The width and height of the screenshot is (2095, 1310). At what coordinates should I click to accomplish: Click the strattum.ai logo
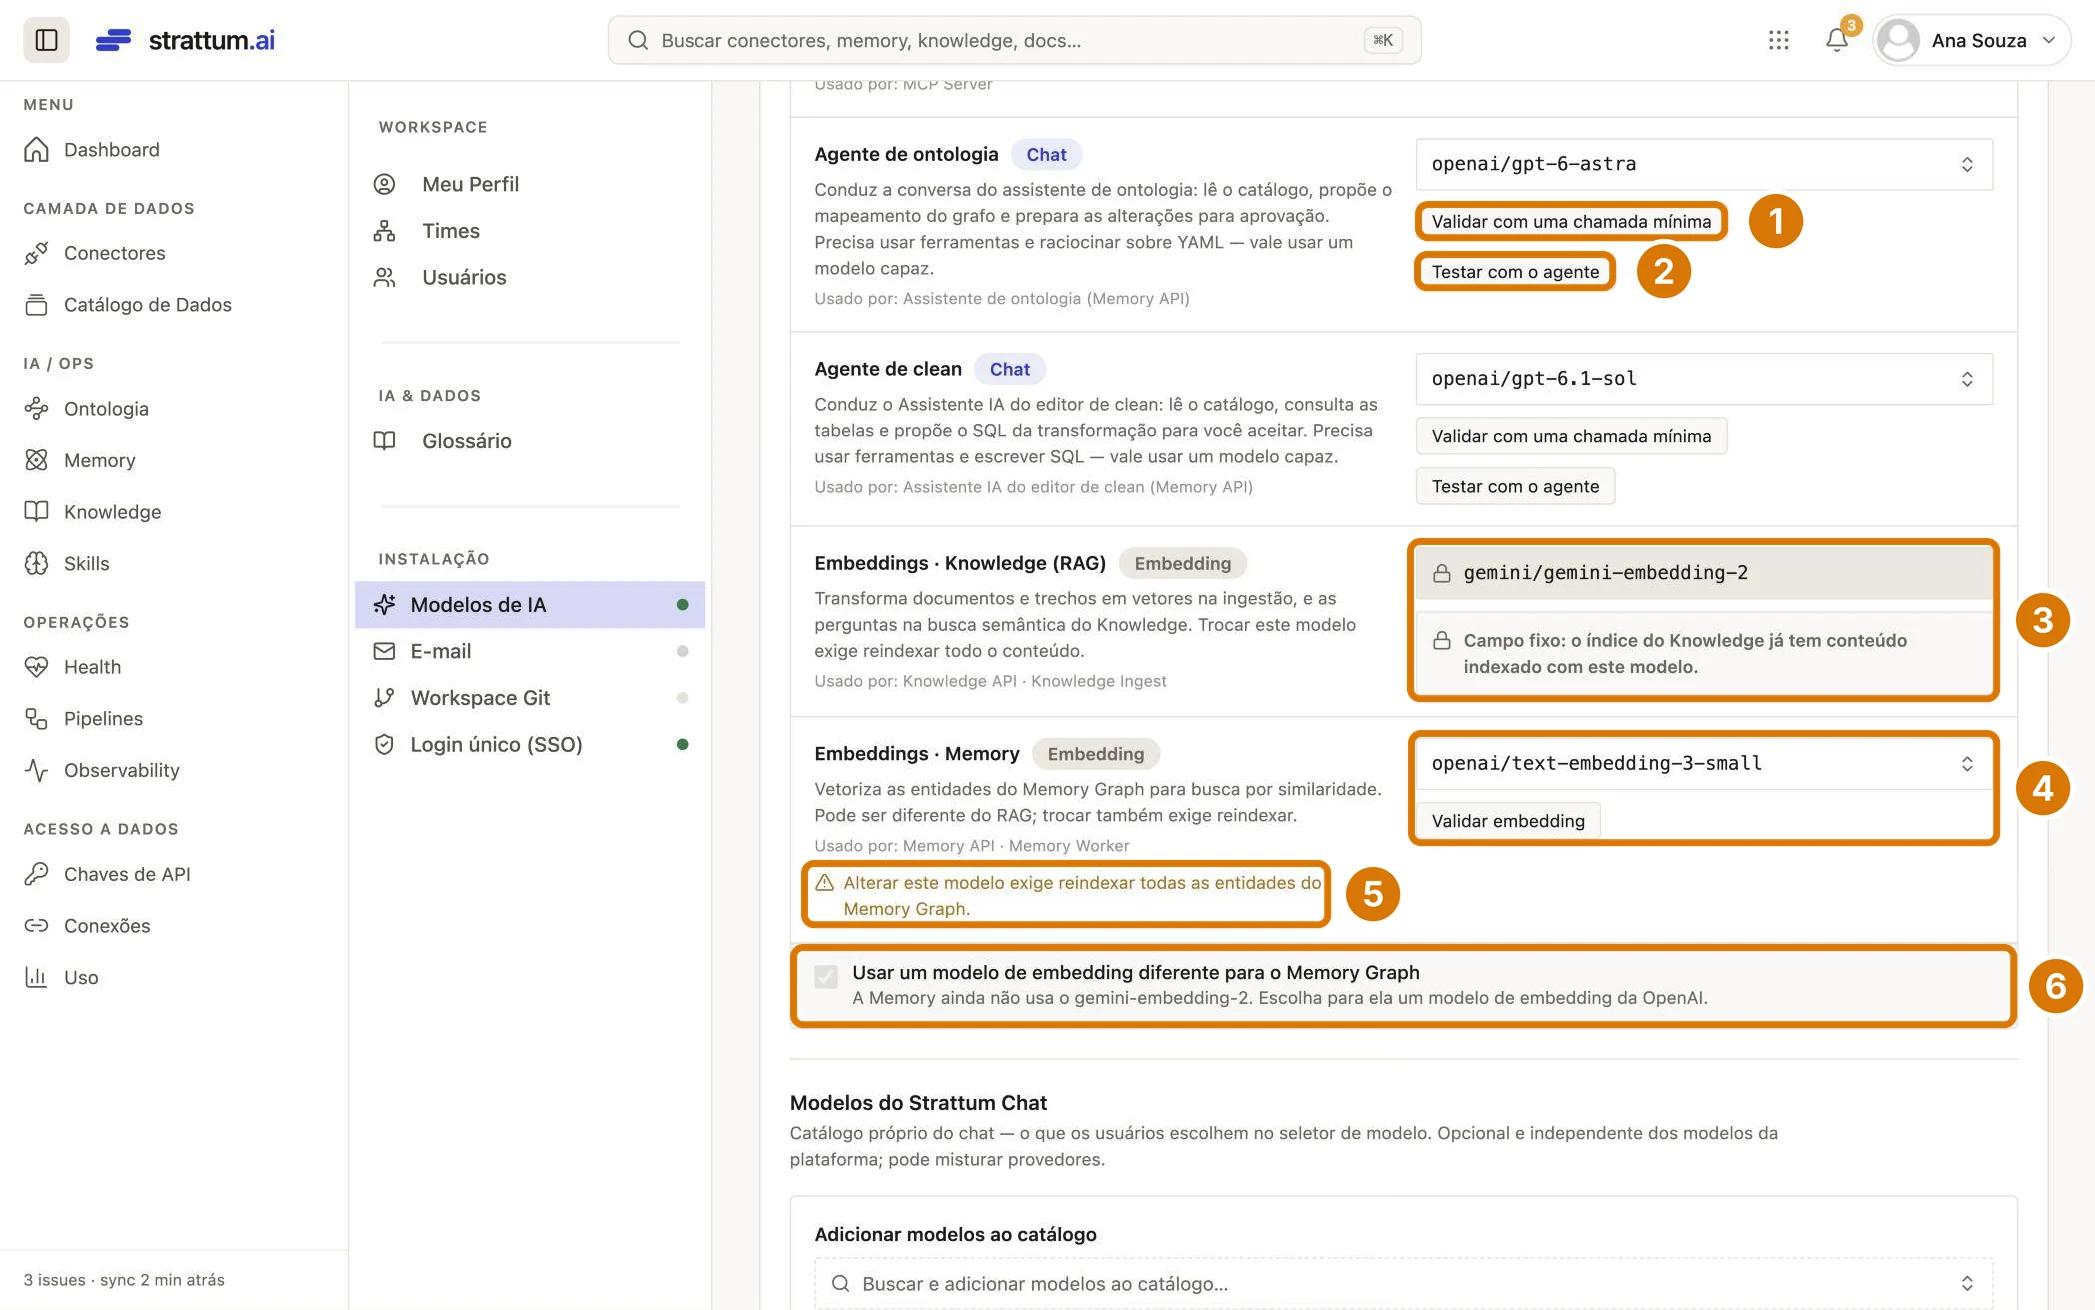coord(185,40)
